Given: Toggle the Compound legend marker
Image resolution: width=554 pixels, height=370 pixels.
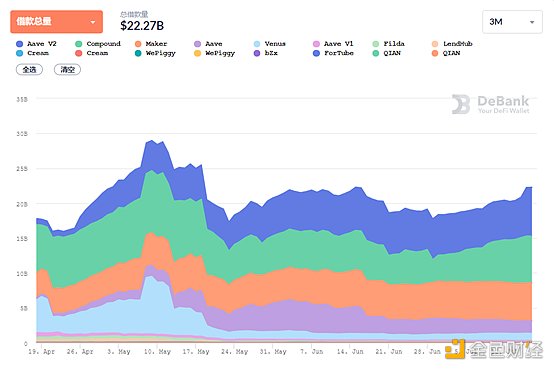Looking at the screenshot, I should tap(79, 44).
